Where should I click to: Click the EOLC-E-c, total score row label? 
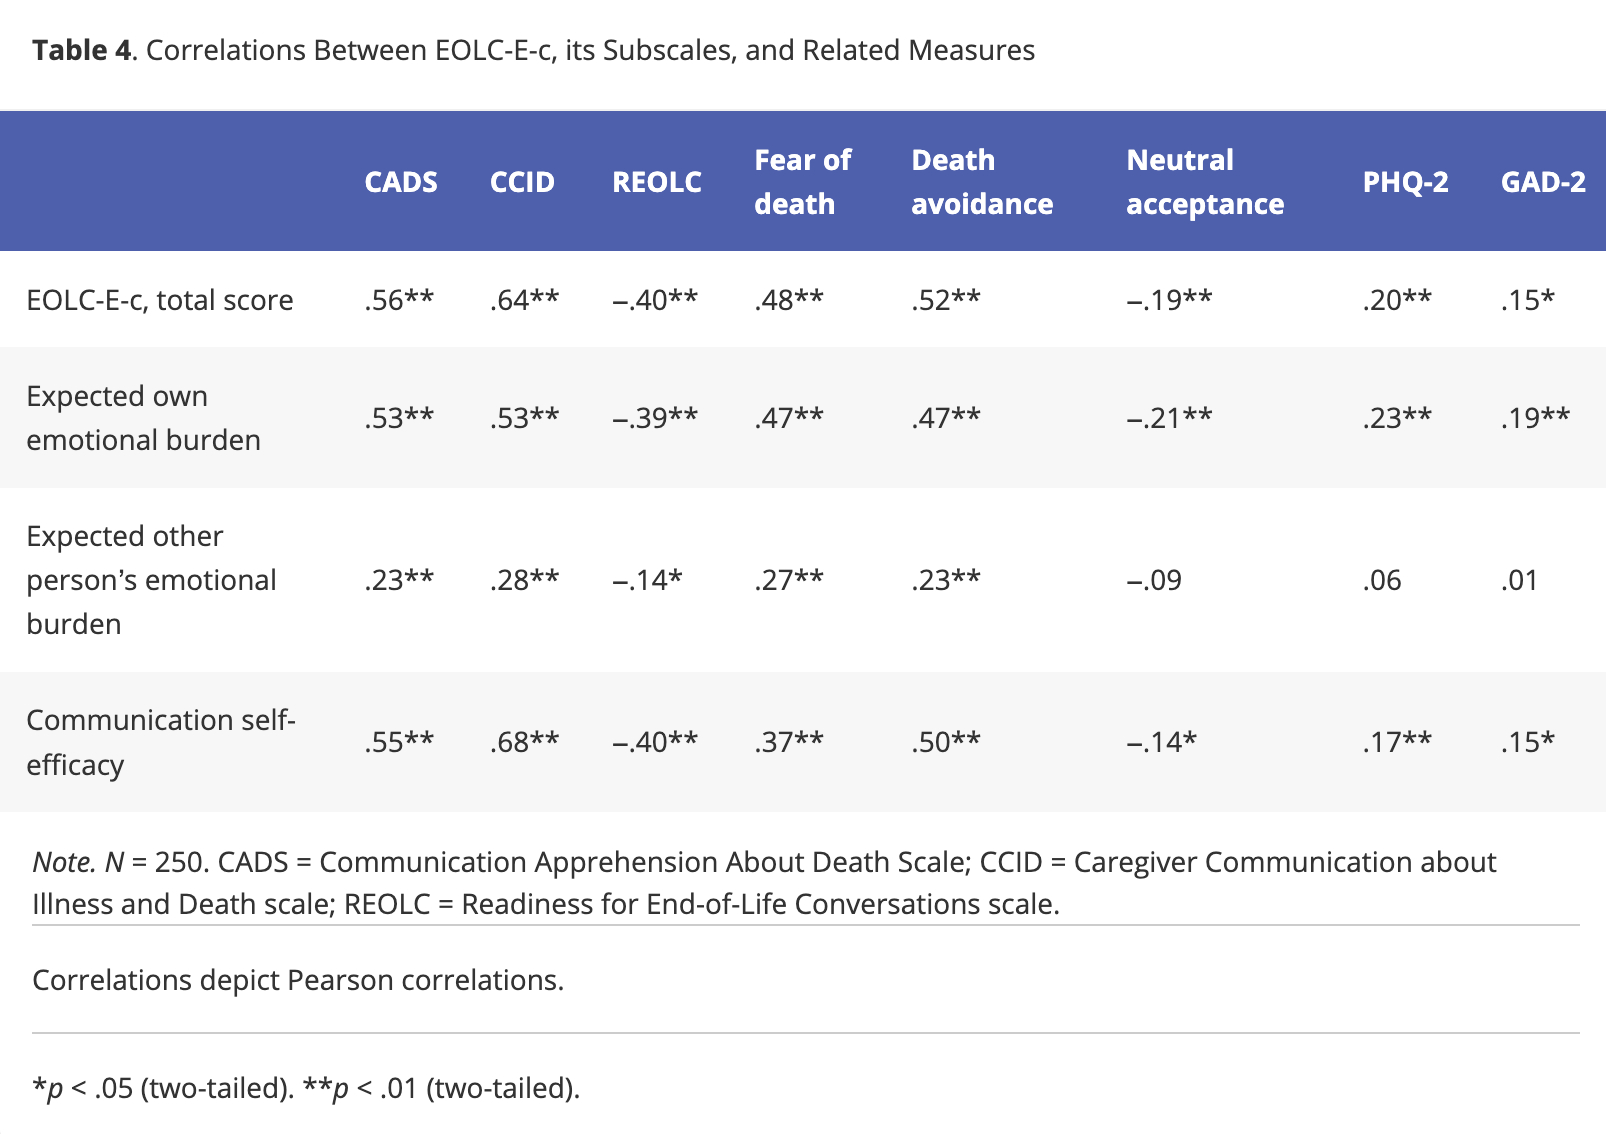[x=160, y=300]
